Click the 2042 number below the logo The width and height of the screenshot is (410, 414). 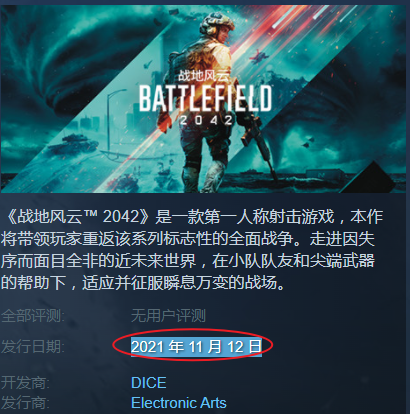coord(206,120)
